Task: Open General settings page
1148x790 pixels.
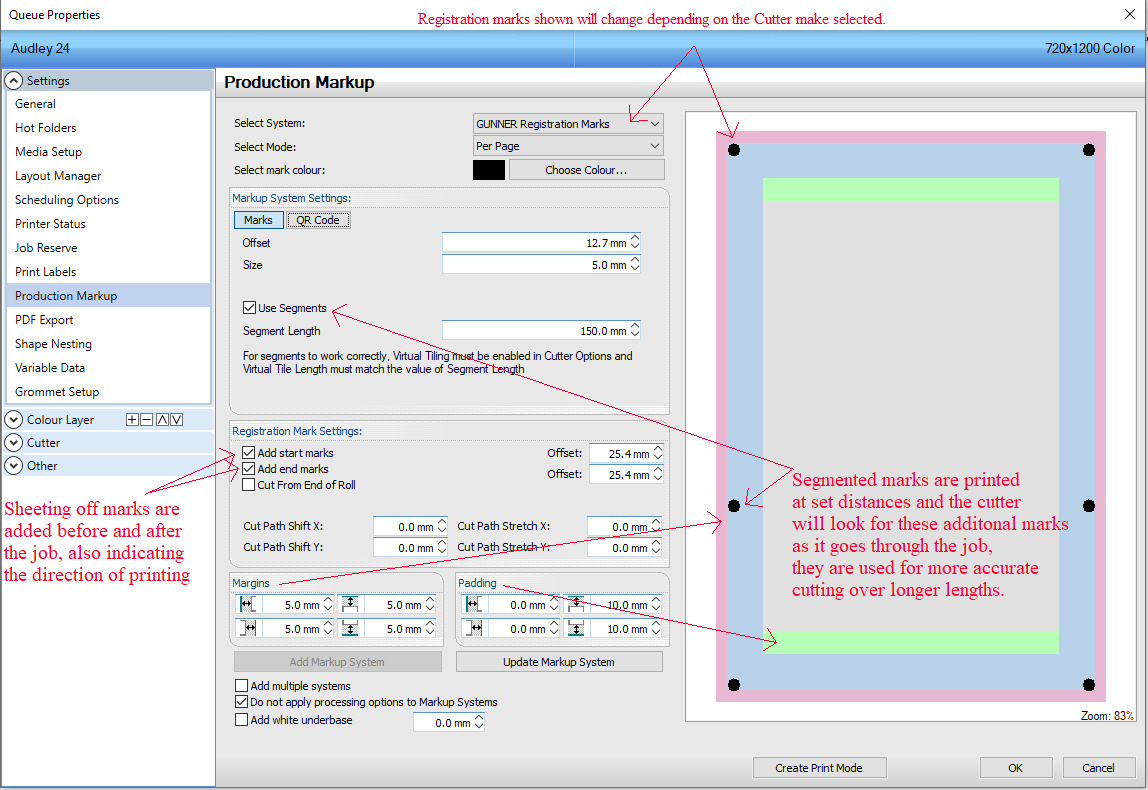Action: (108, 104)
